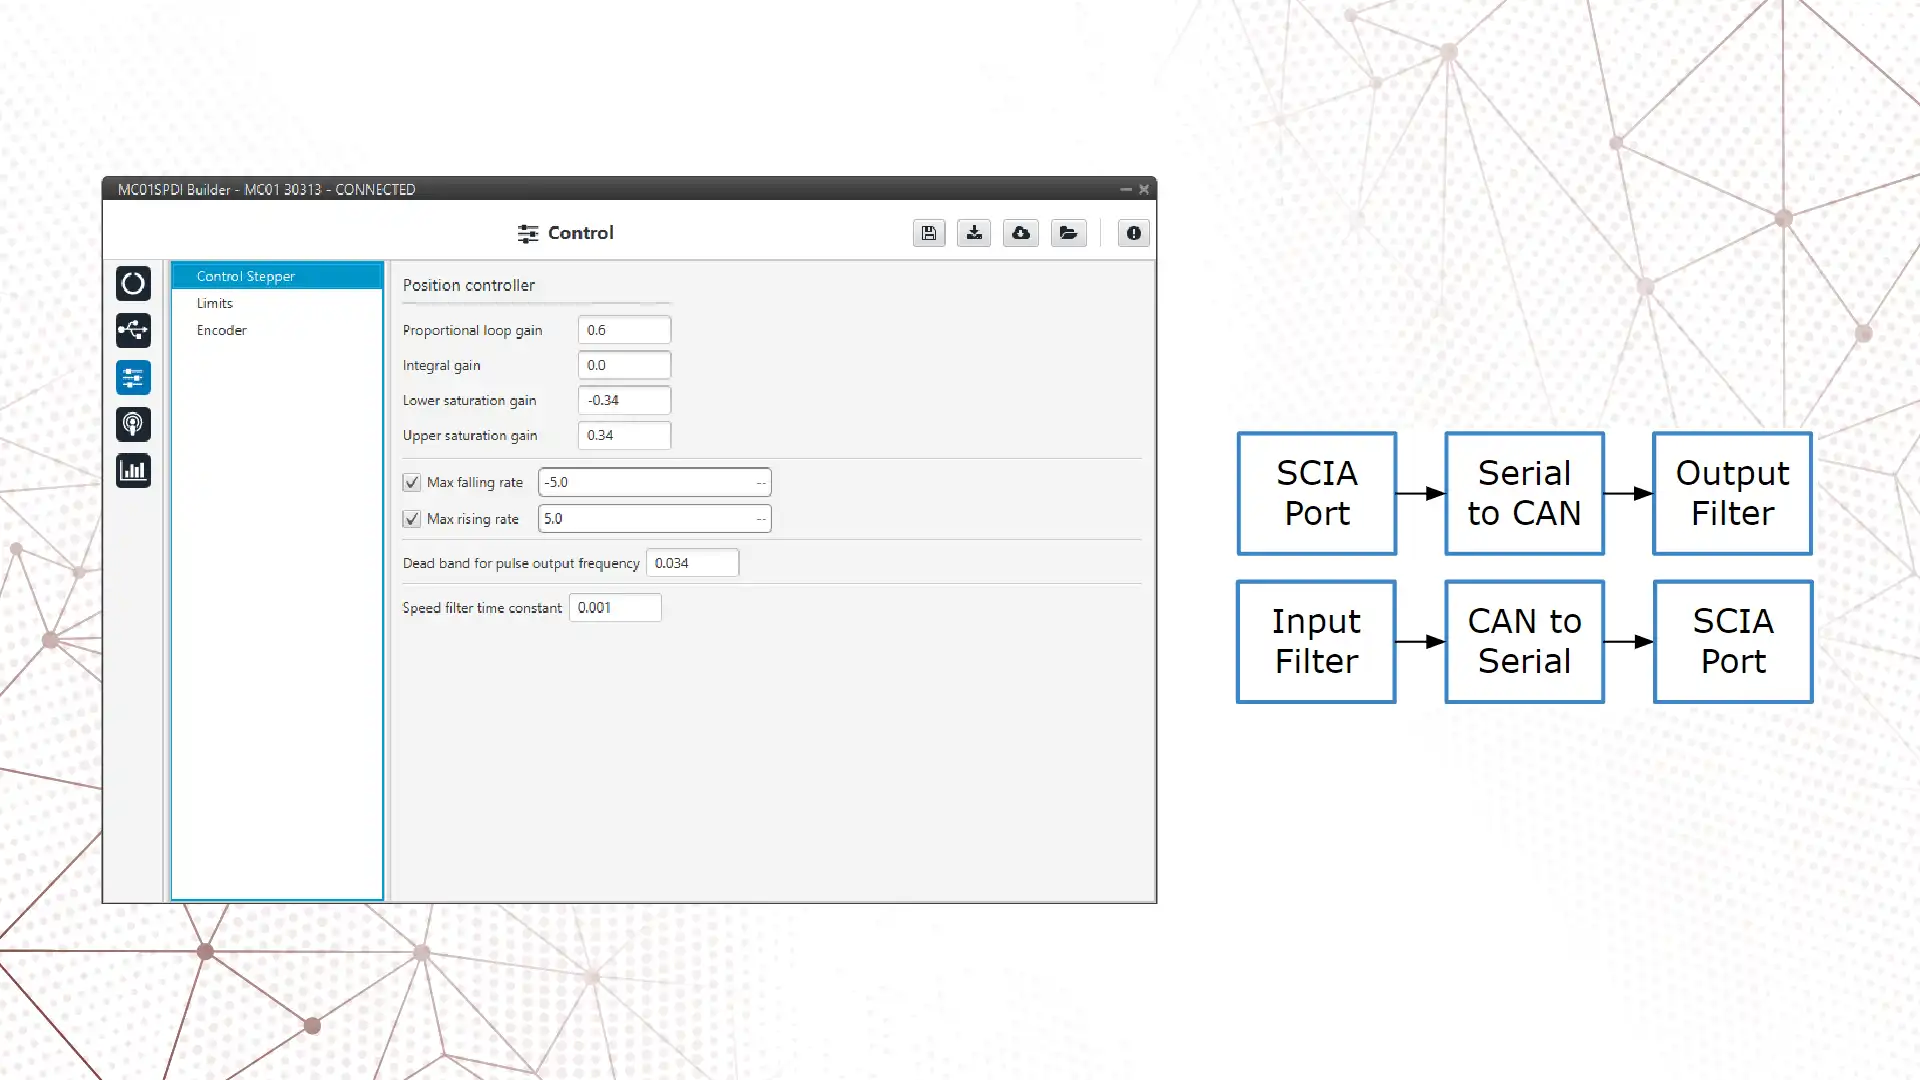Click the Position controller heading
Image resolution: width=1920 pixels, height=1080 pixels.
[469, 285]
